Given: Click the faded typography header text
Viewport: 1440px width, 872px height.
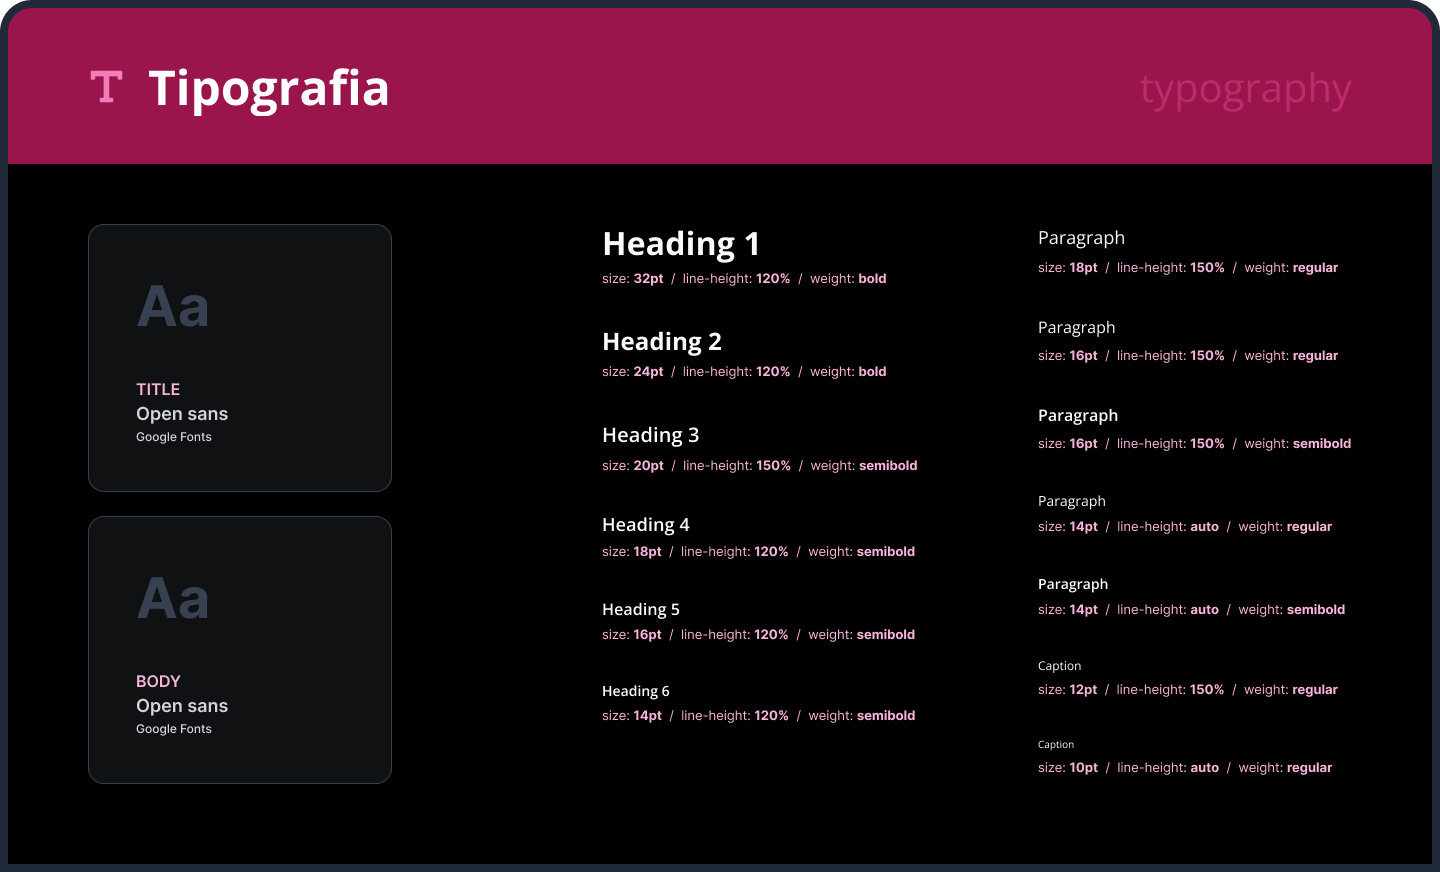Looking at the screenshot, I should click(x=1245, y=90).
